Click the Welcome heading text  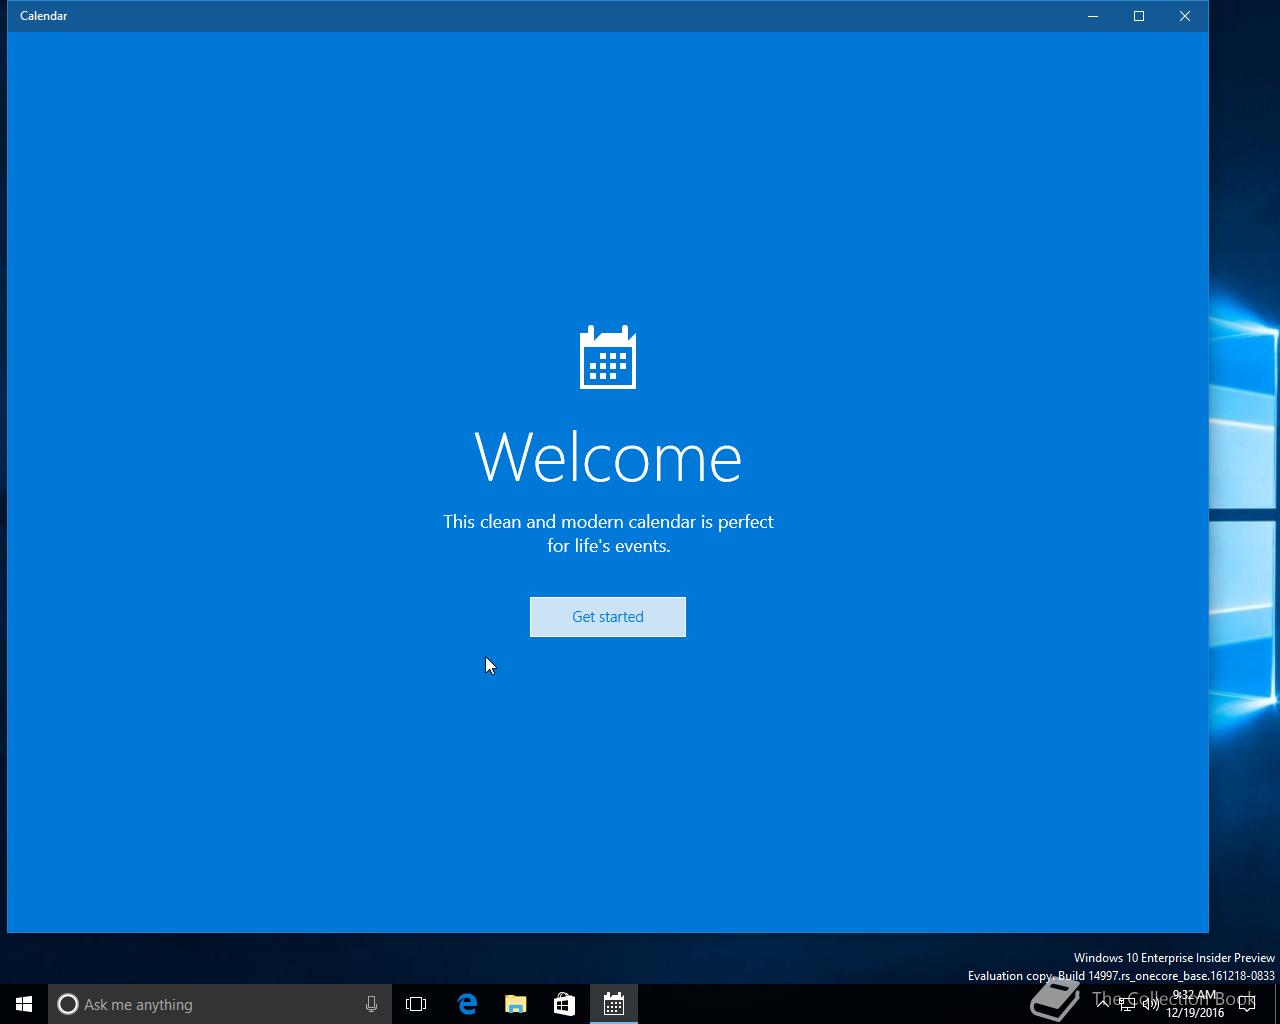pos(608,457)
